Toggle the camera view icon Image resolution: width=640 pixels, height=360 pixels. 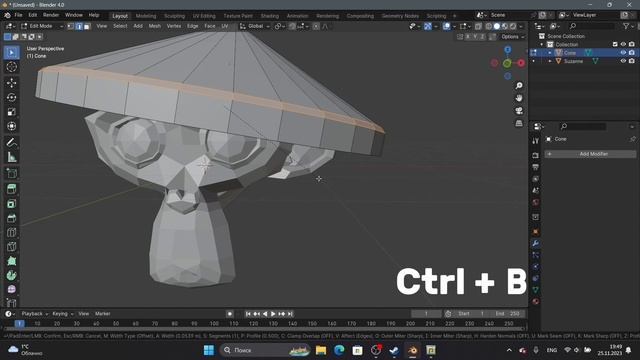coord(519,111)
